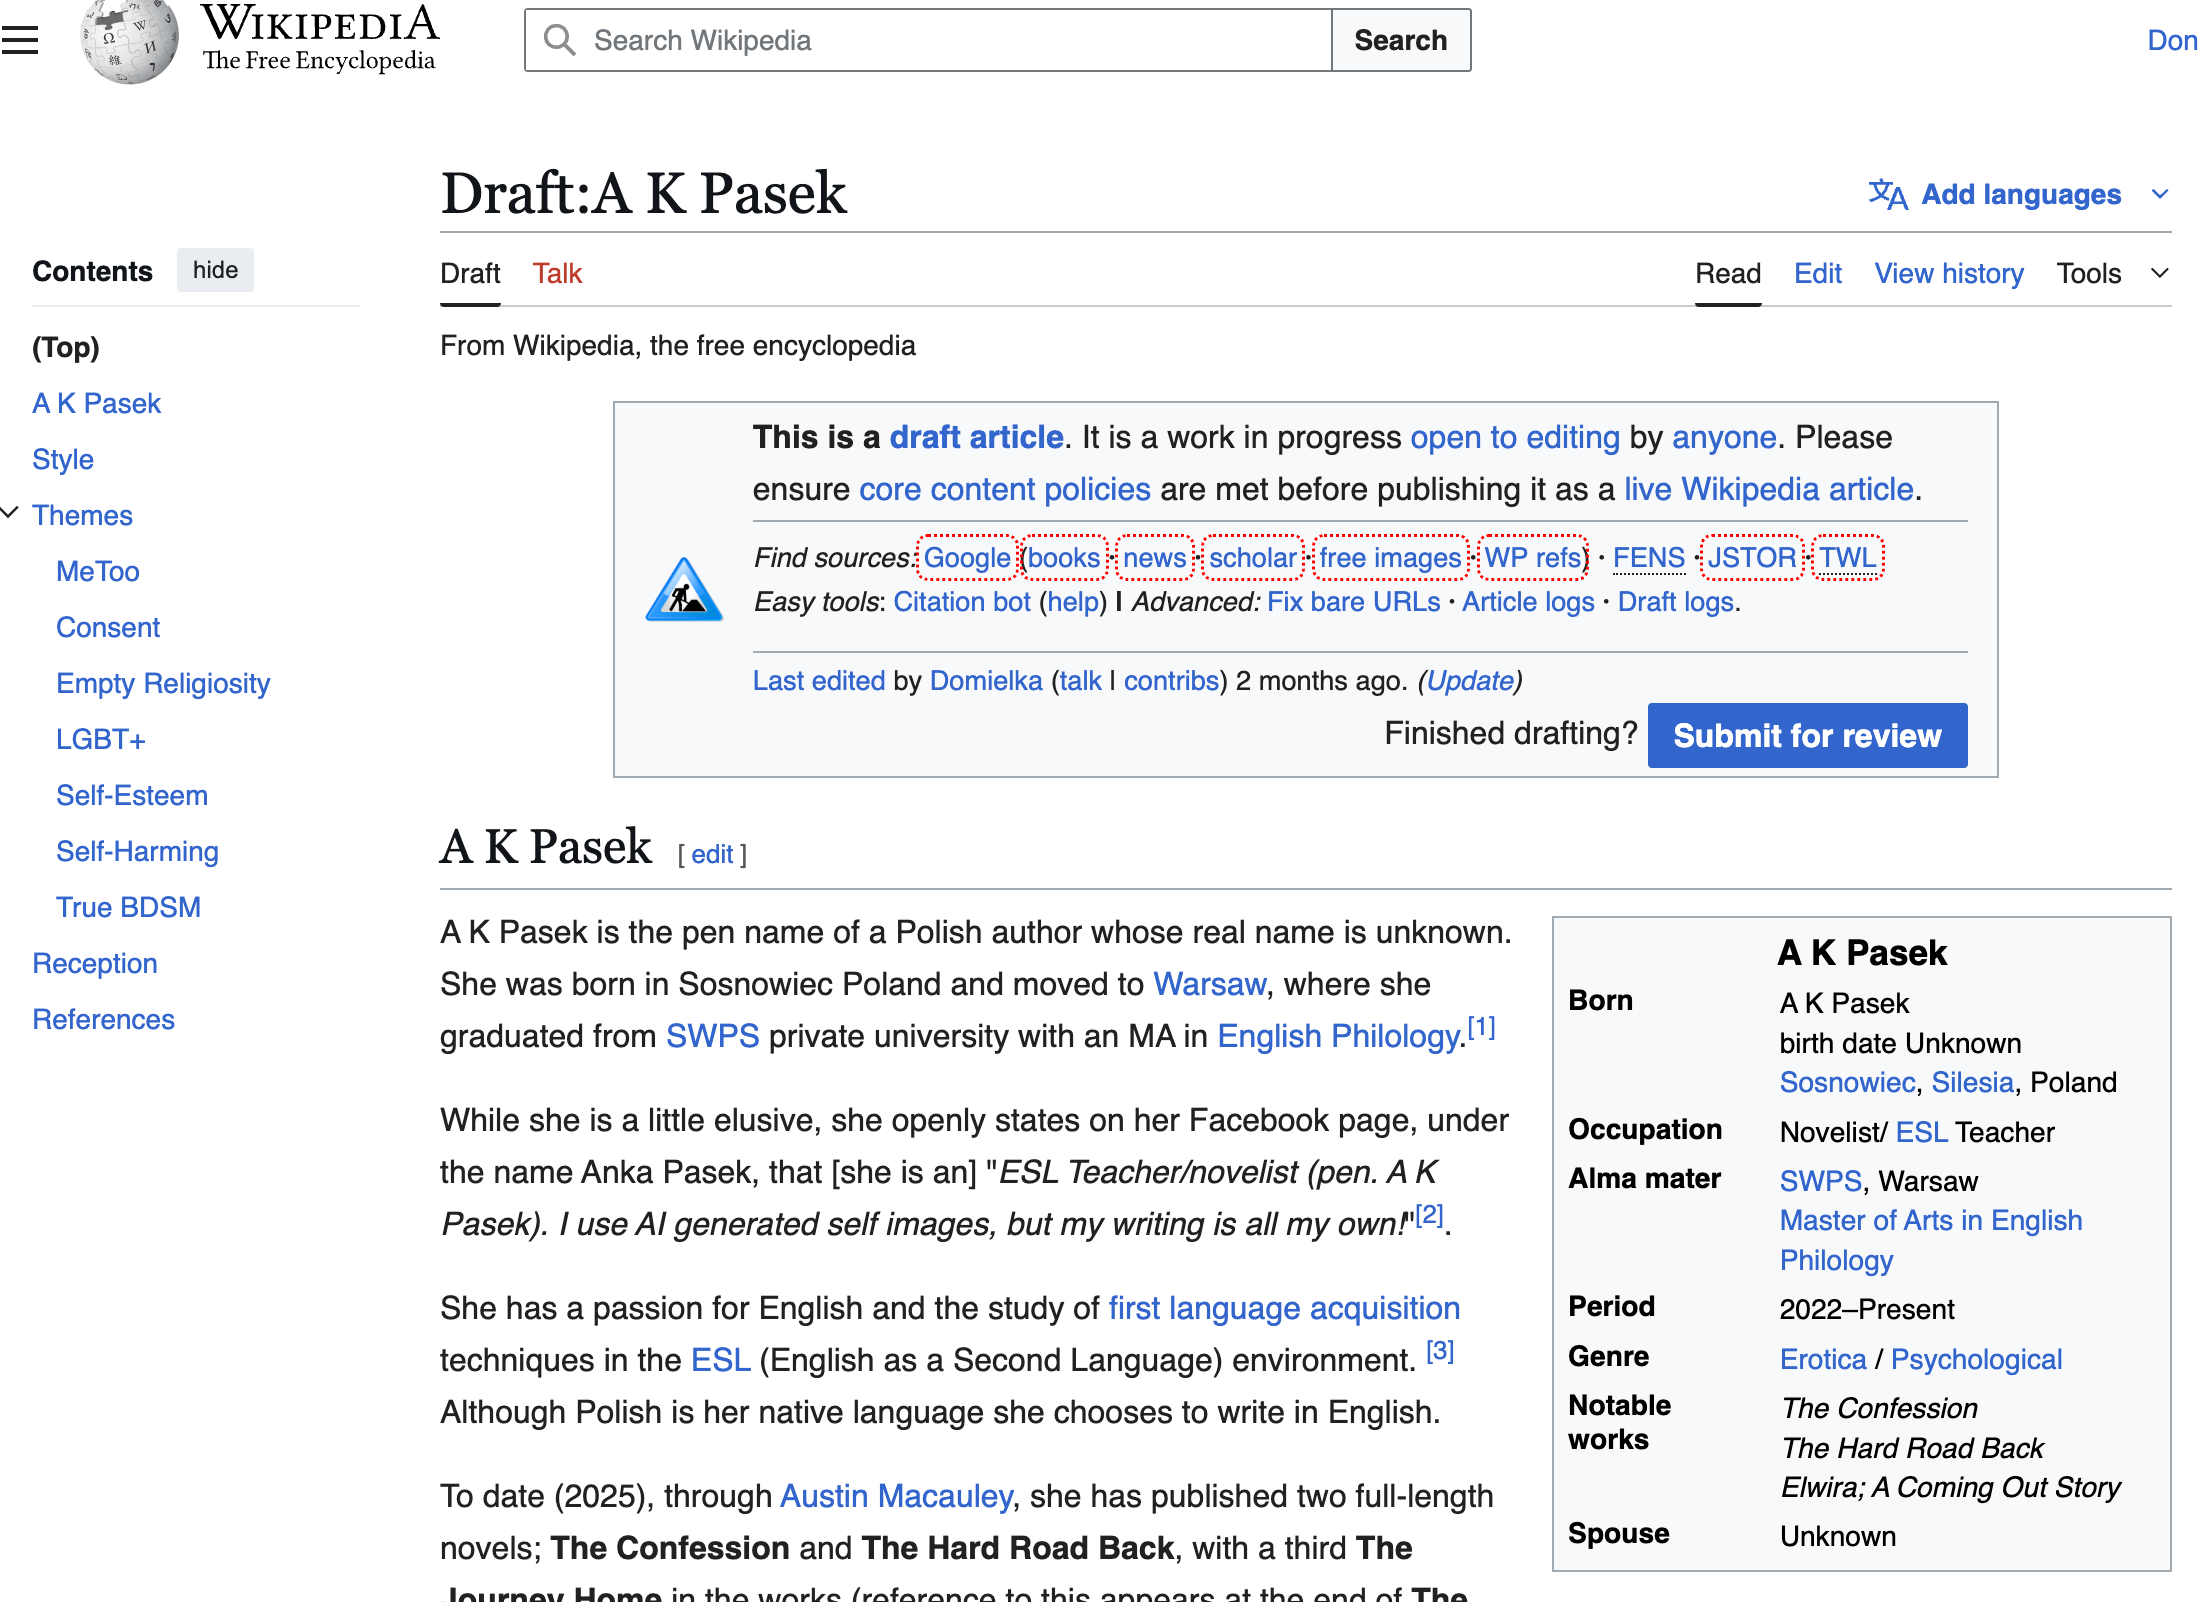Open citation reference [1]

tap(1481, 1027)
